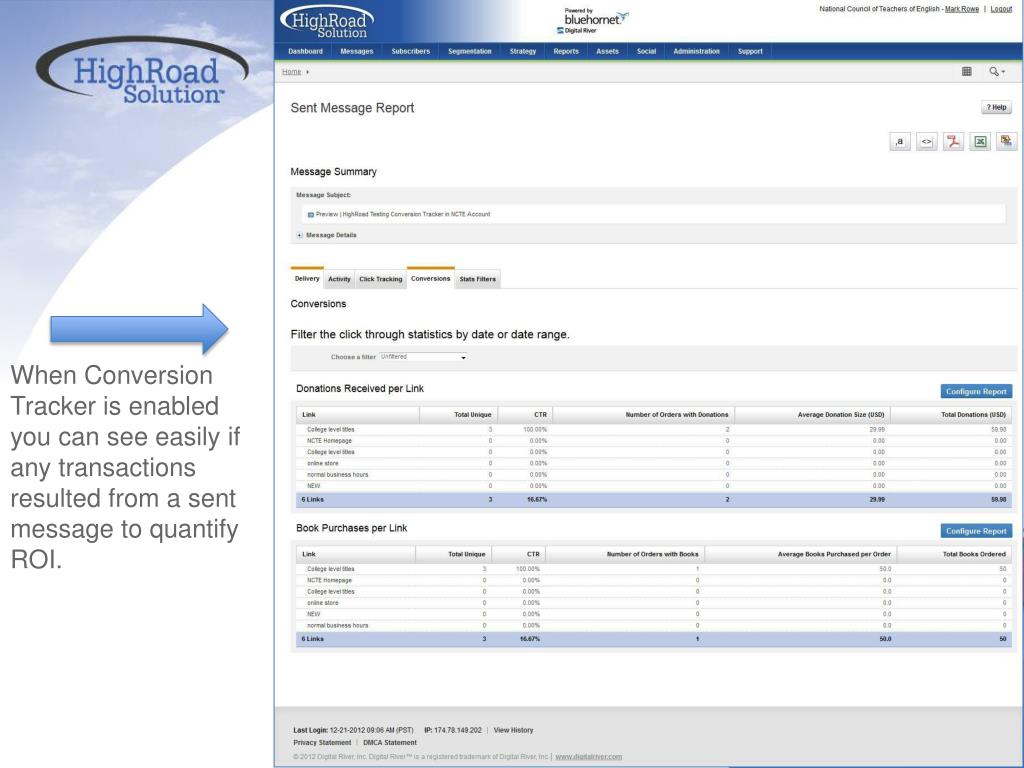This screenshot has width=1024, height=768.
Task: Click Configure Report for Donations Received
Action: (976, 391)
